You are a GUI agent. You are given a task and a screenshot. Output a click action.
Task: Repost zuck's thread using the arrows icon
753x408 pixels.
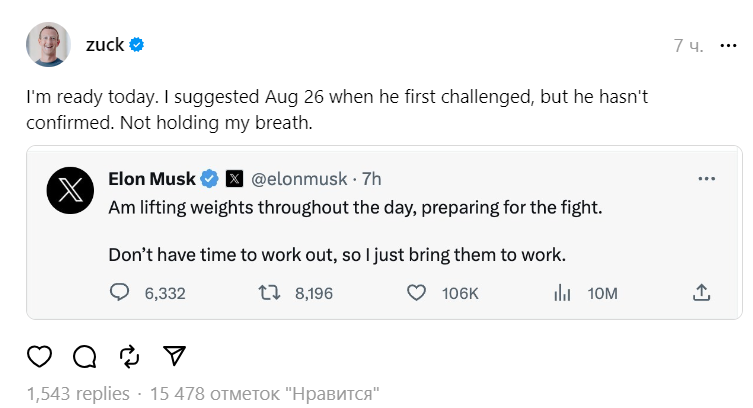pyautogui.click(x=129, y=356)
